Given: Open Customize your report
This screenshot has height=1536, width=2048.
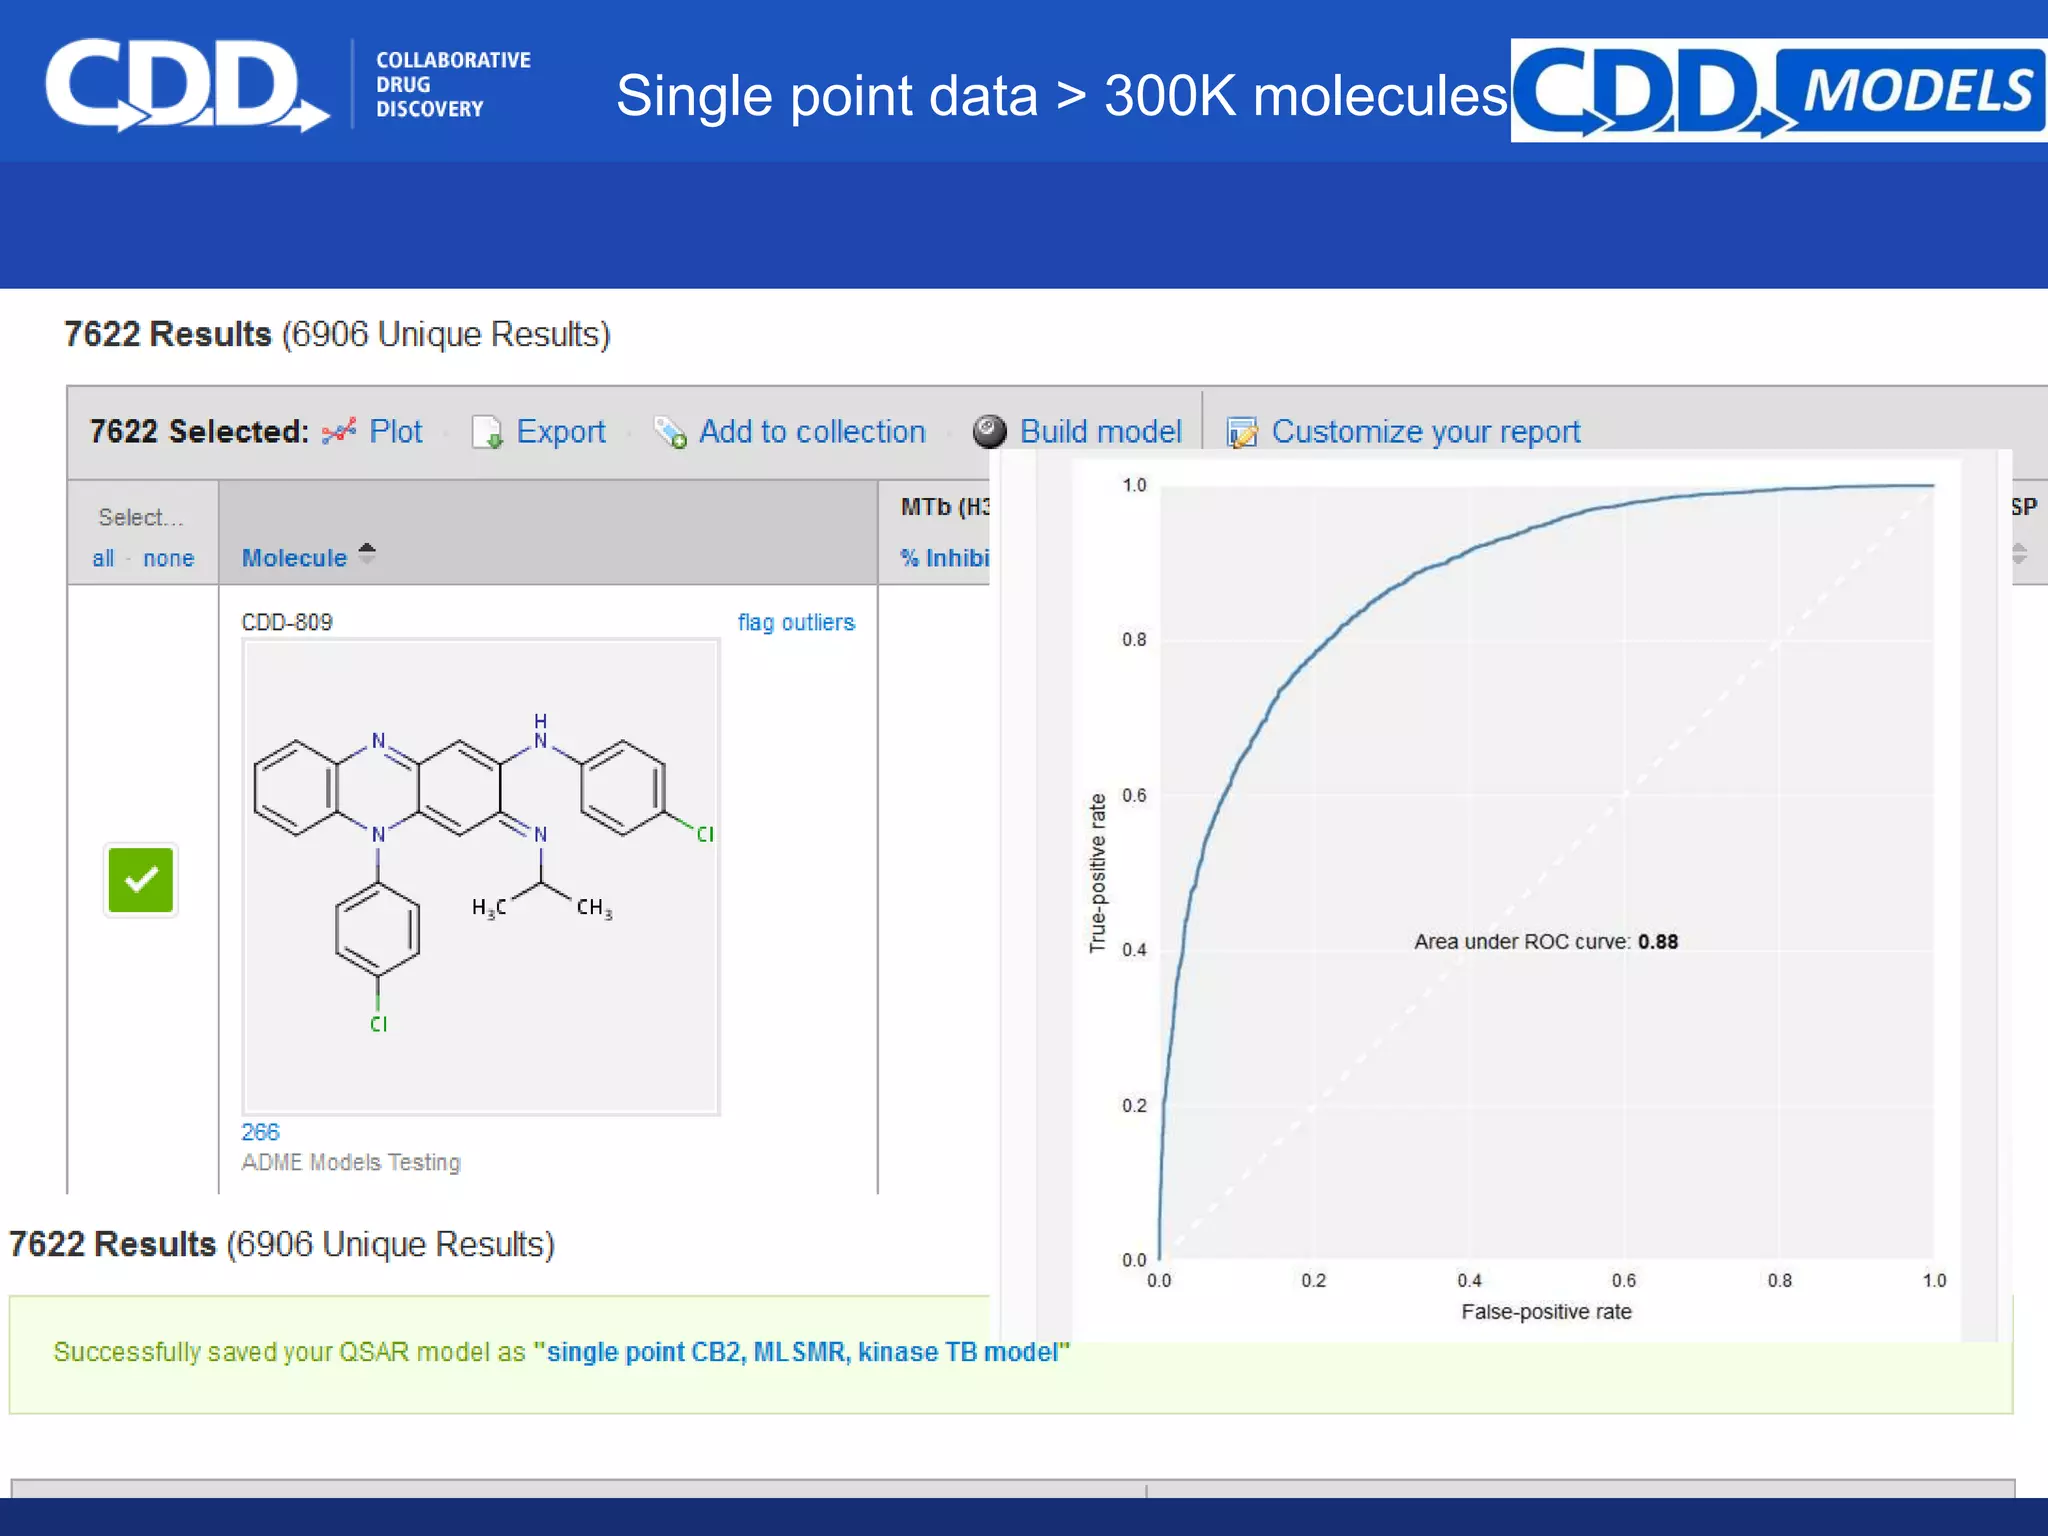Looking at the screenshot, I should (1426, 431).
